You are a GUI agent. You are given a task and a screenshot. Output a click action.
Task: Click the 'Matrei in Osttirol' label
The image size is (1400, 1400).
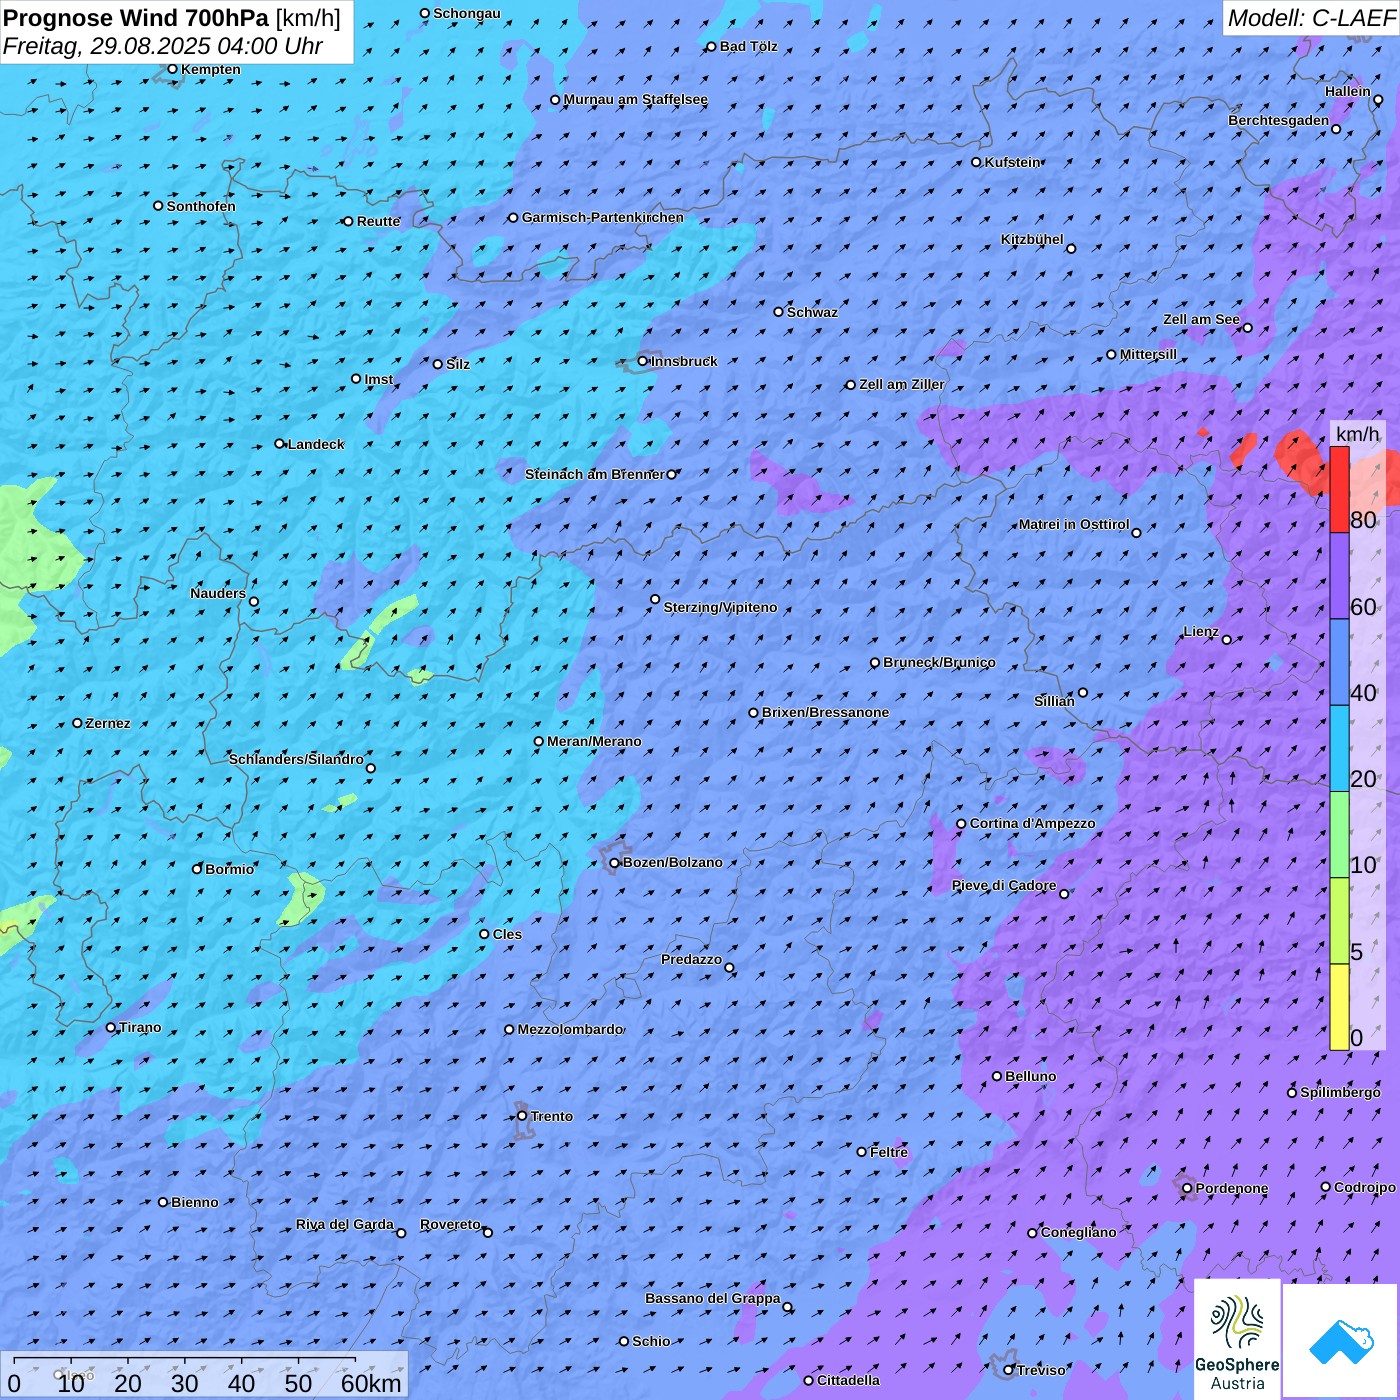tap(1074, 524)
